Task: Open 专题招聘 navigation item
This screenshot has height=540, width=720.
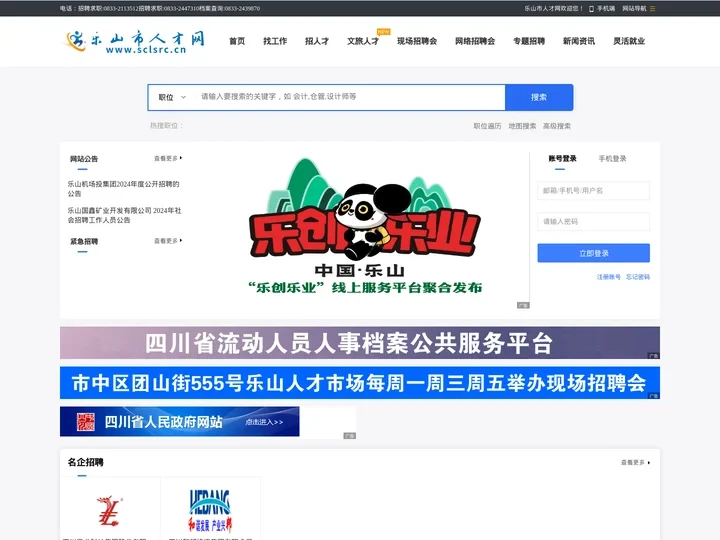Action: point(529,41)
